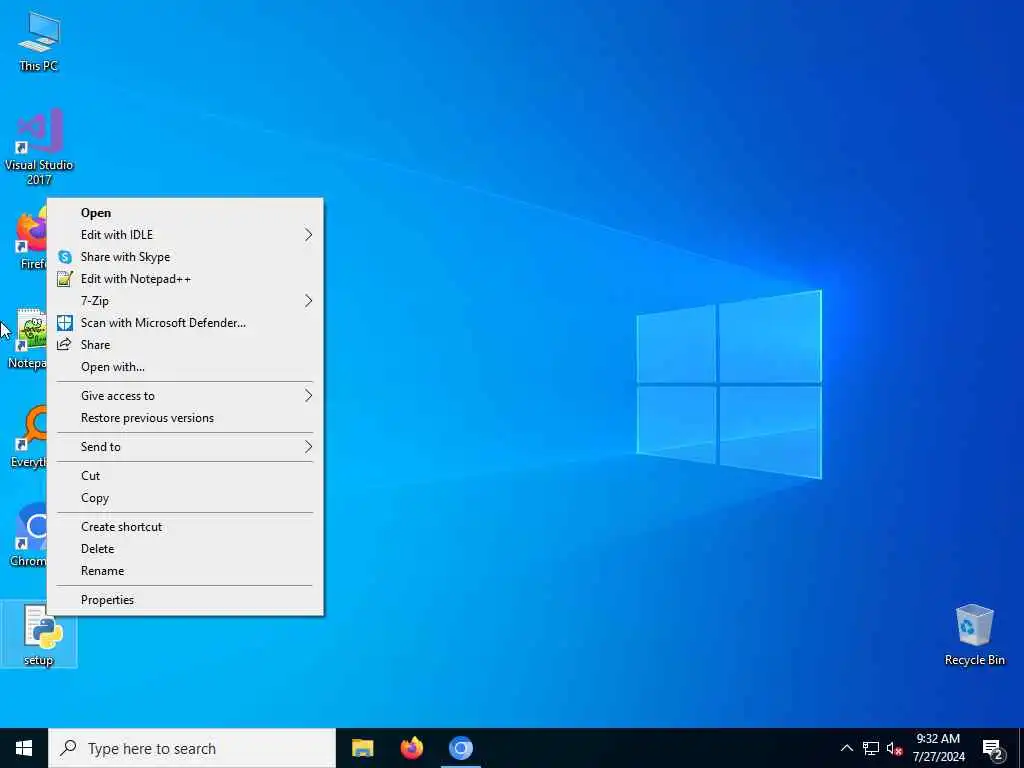The width and height of the screenshot is (1024, 768).
Task: Choose Restore previous versions
Action: [185, 418]
